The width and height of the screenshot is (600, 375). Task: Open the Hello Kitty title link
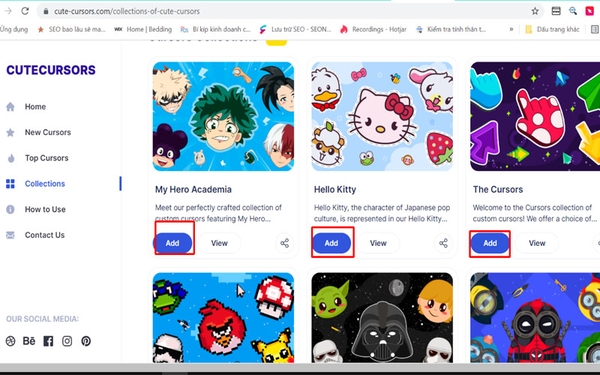click(335, 189)
